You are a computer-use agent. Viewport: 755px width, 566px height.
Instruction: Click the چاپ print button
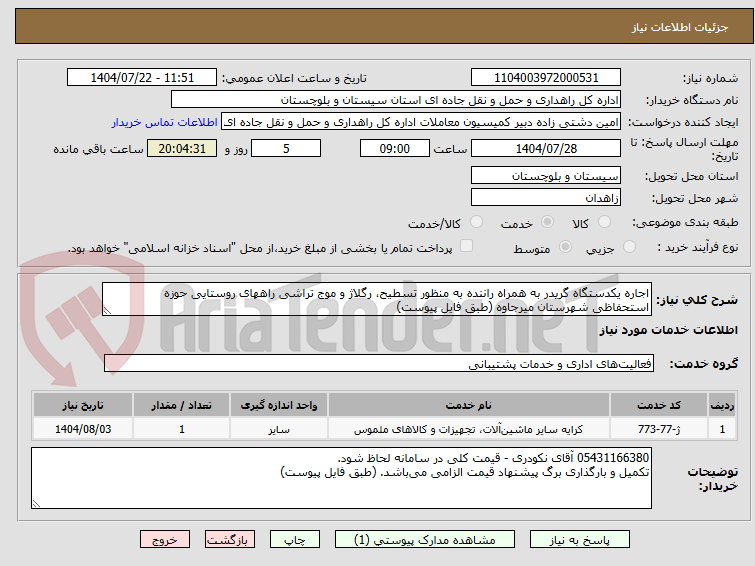295,540
